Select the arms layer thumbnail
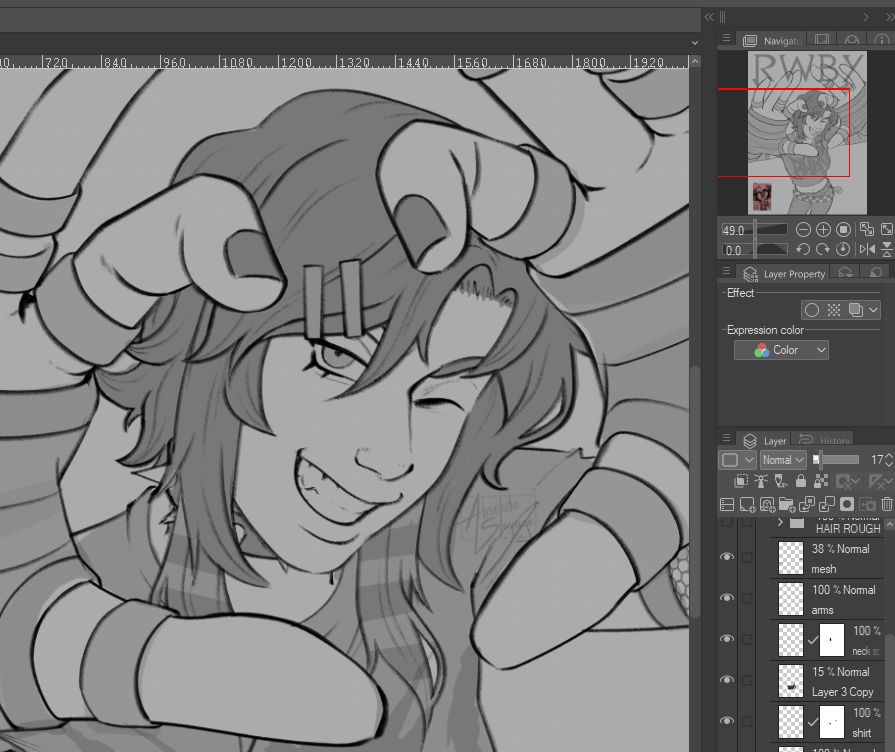The image size is (895, 752). click(x=791, y=599)
